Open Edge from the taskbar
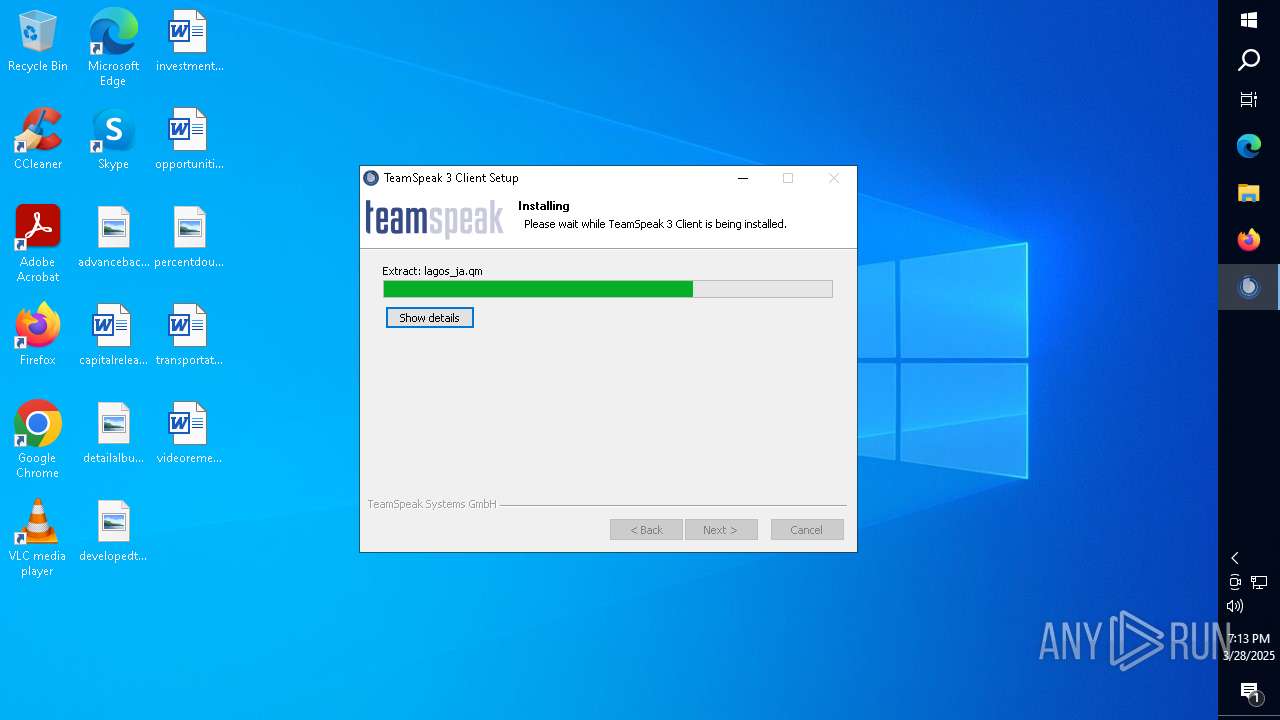 pyautogui.click(x=1249, y=146)
